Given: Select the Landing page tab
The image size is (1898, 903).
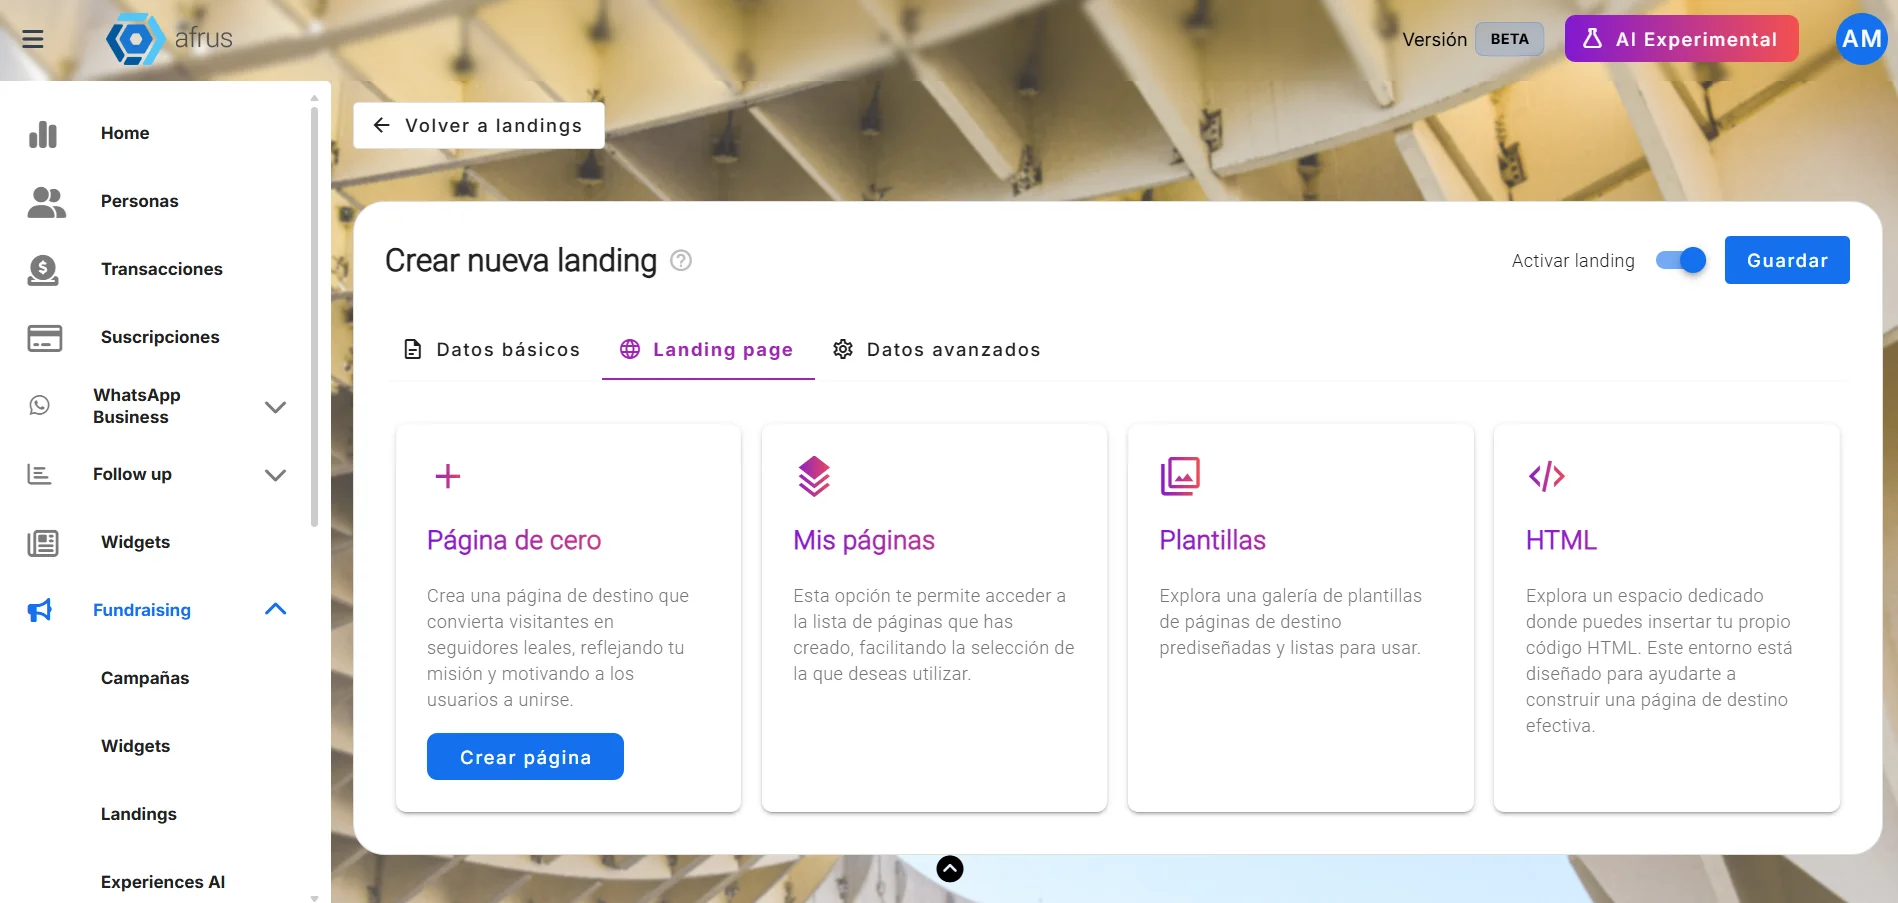Looking at the screenshot, I should click(x=707, y=349).
